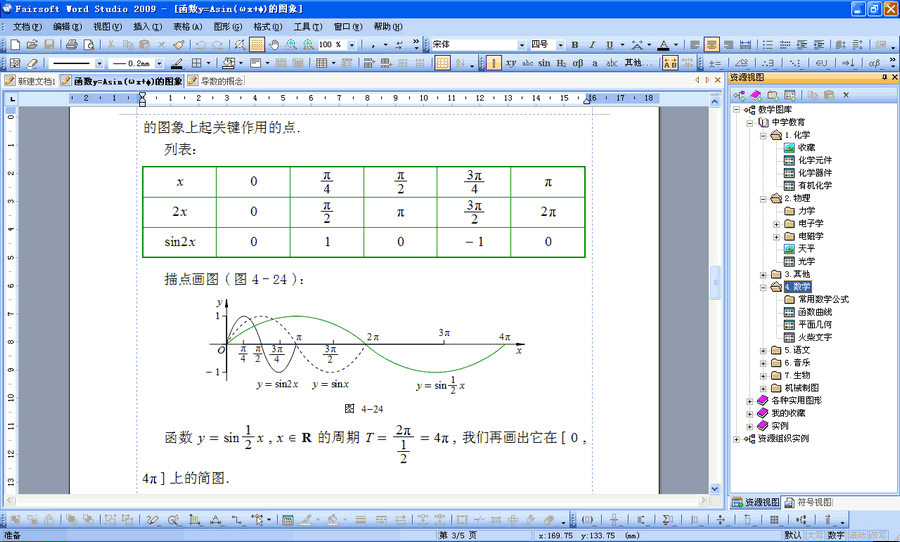Select the eraser tool in table toolbar

tap(32, 63)
